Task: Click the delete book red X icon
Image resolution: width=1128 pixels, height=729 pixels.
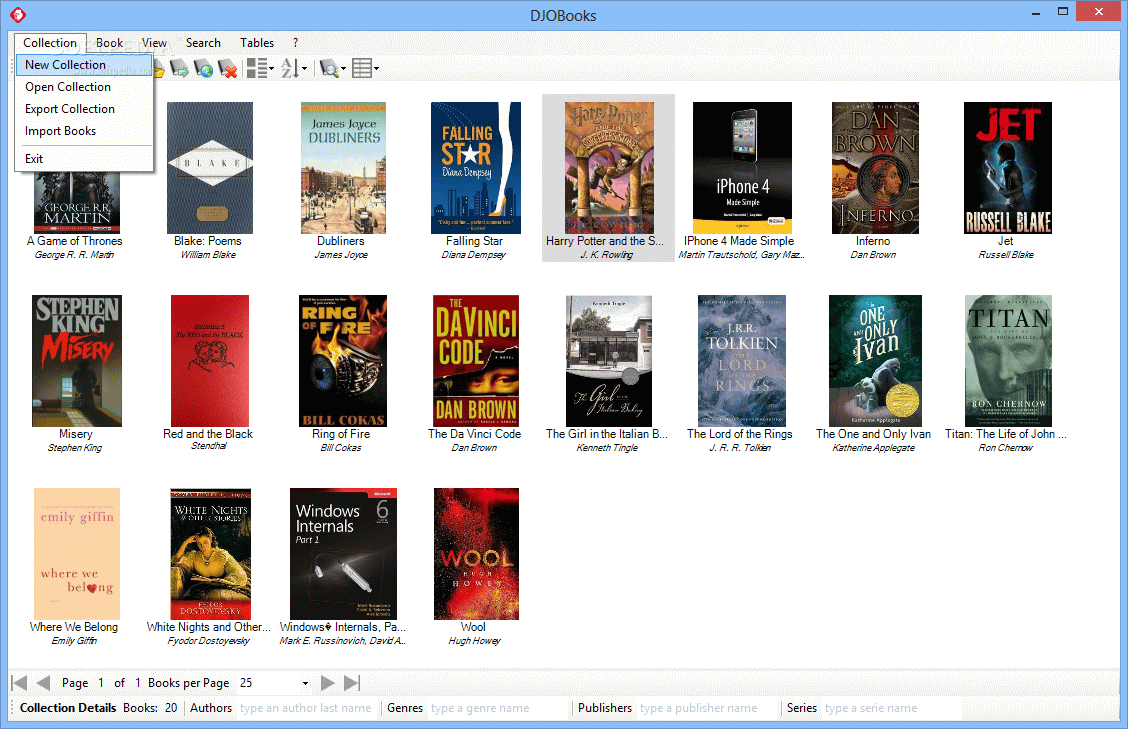Action: [x=227, y=68]
